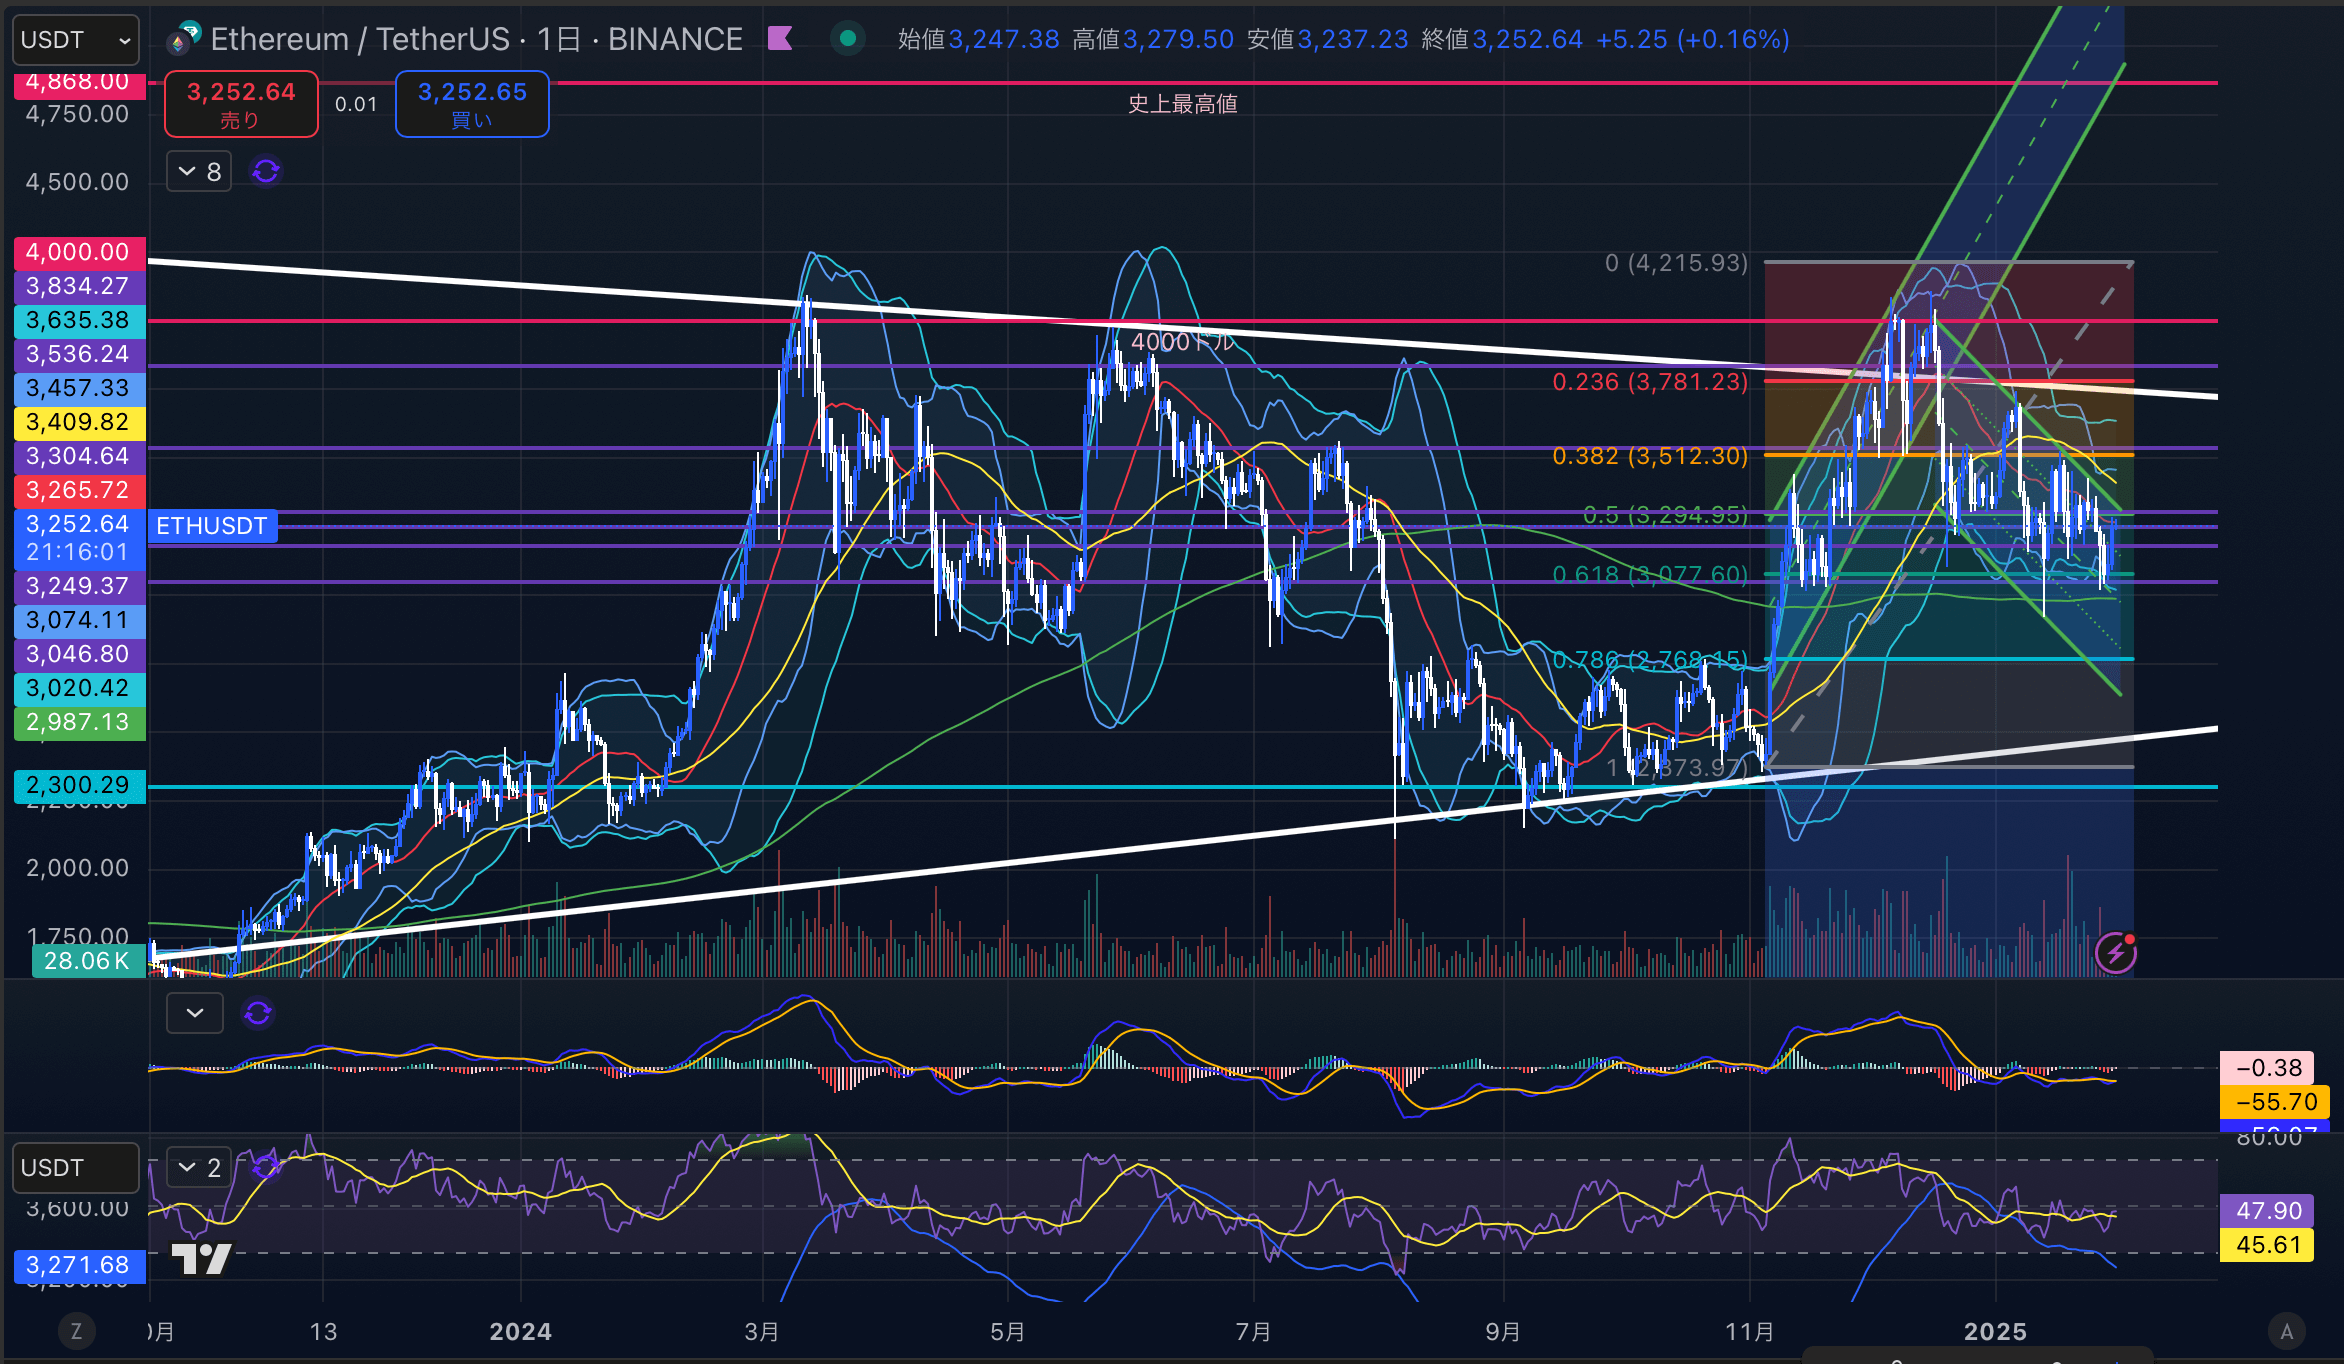Screen dimensions: 2344x1364
Task: Click the 3,020.42 cyan price label
Action: click(79, 688)
